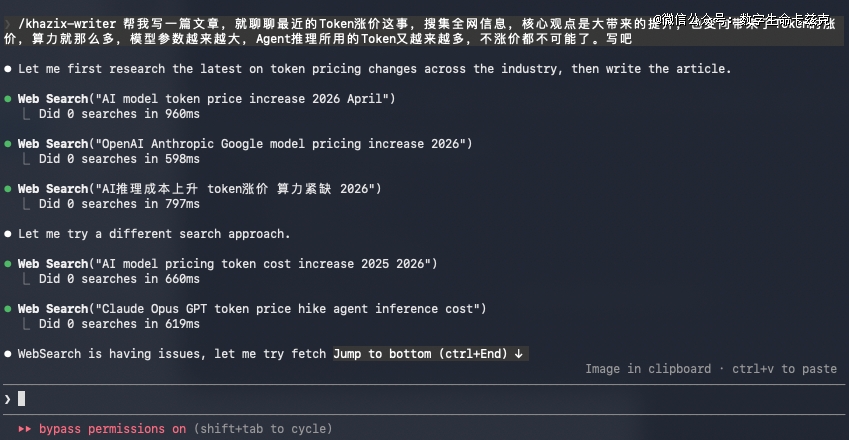This screenshot has height=440, width=849.
Task: Select the Web Search "AI model pricing token cost" line
Action: pyautogui.click(x=227, y=264)
